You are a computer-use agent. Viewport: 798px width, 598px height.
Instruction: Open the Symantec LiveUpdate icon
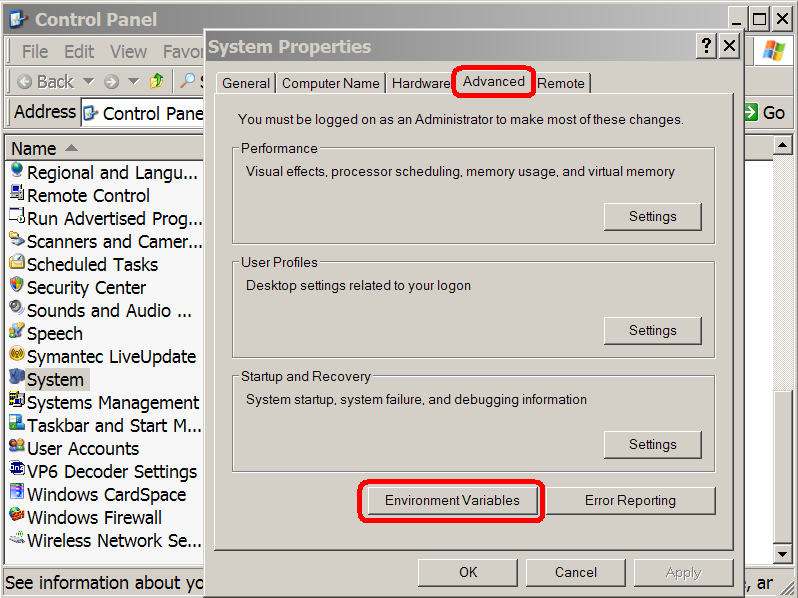[17, 354]
